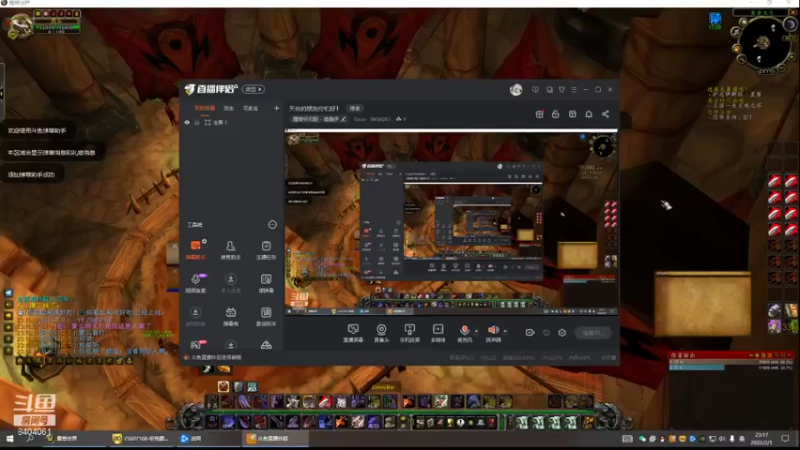Screen dimensions: 800x450
Task: Add a phone screen-cast source
Action: [x=409, y=333]
